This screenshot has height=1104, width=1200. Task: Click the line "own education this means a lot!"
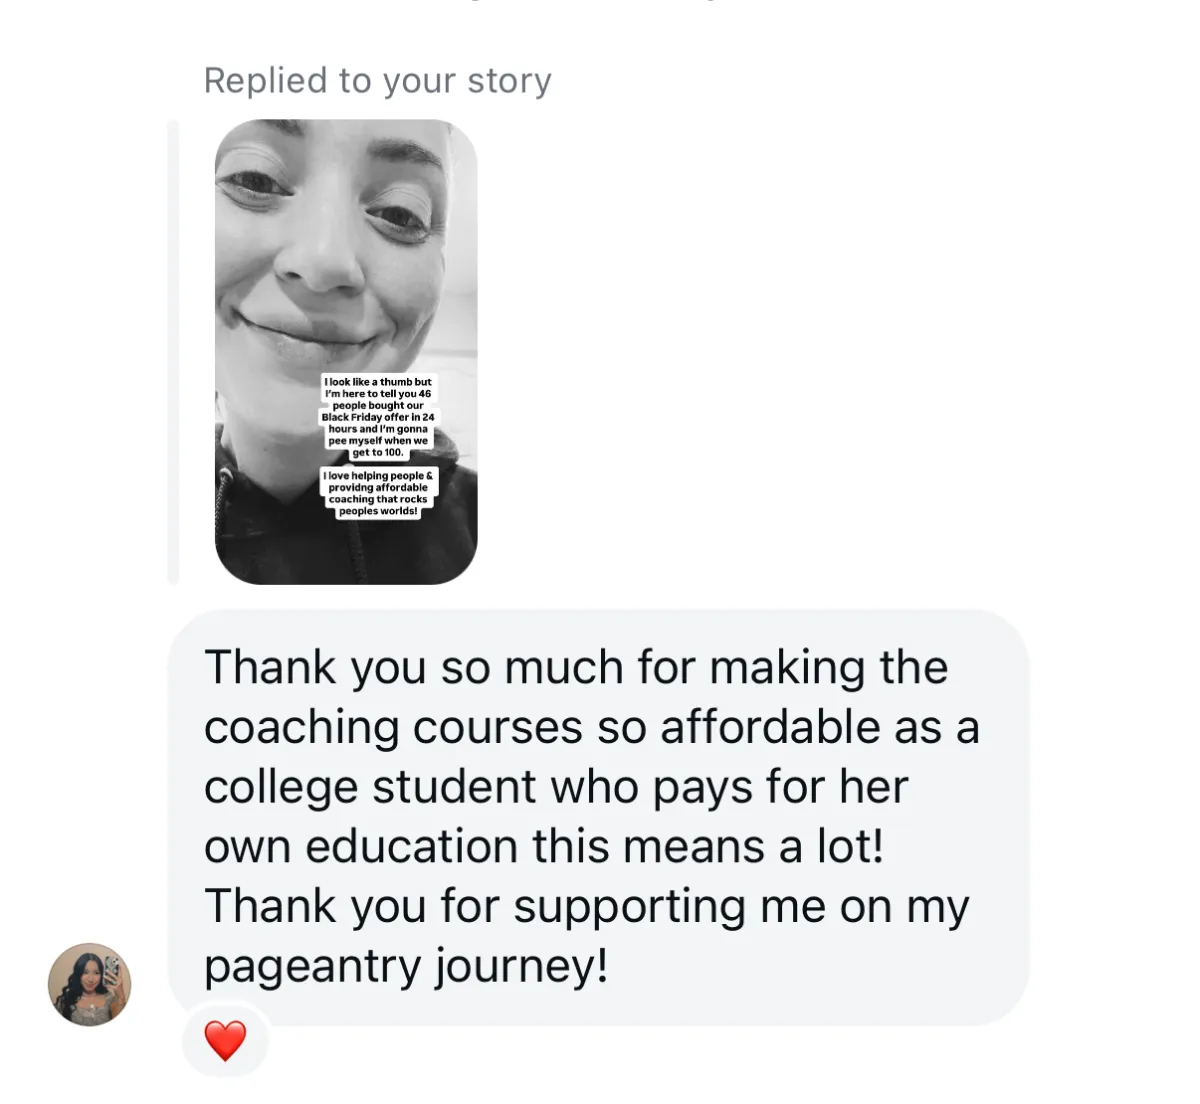click(x=544, y=847)
